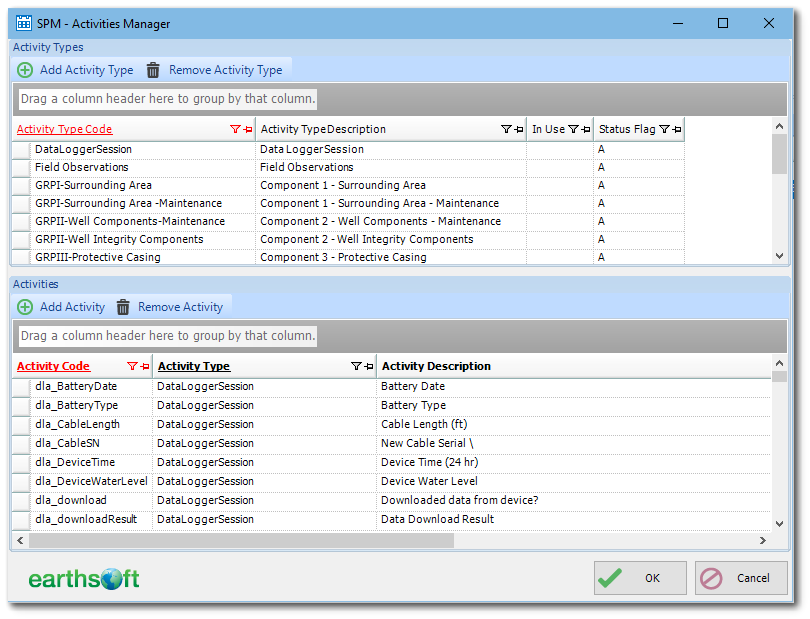Image resolution: width=810 pixels, height=619 pixels.
Task: Click the down arrow on the activity types scrollbar
Action: coord(778,255)
